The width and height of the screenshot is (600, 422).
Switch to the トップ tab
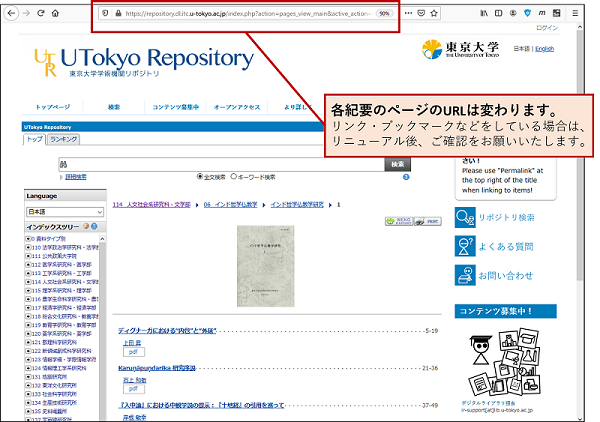point(34,139)
